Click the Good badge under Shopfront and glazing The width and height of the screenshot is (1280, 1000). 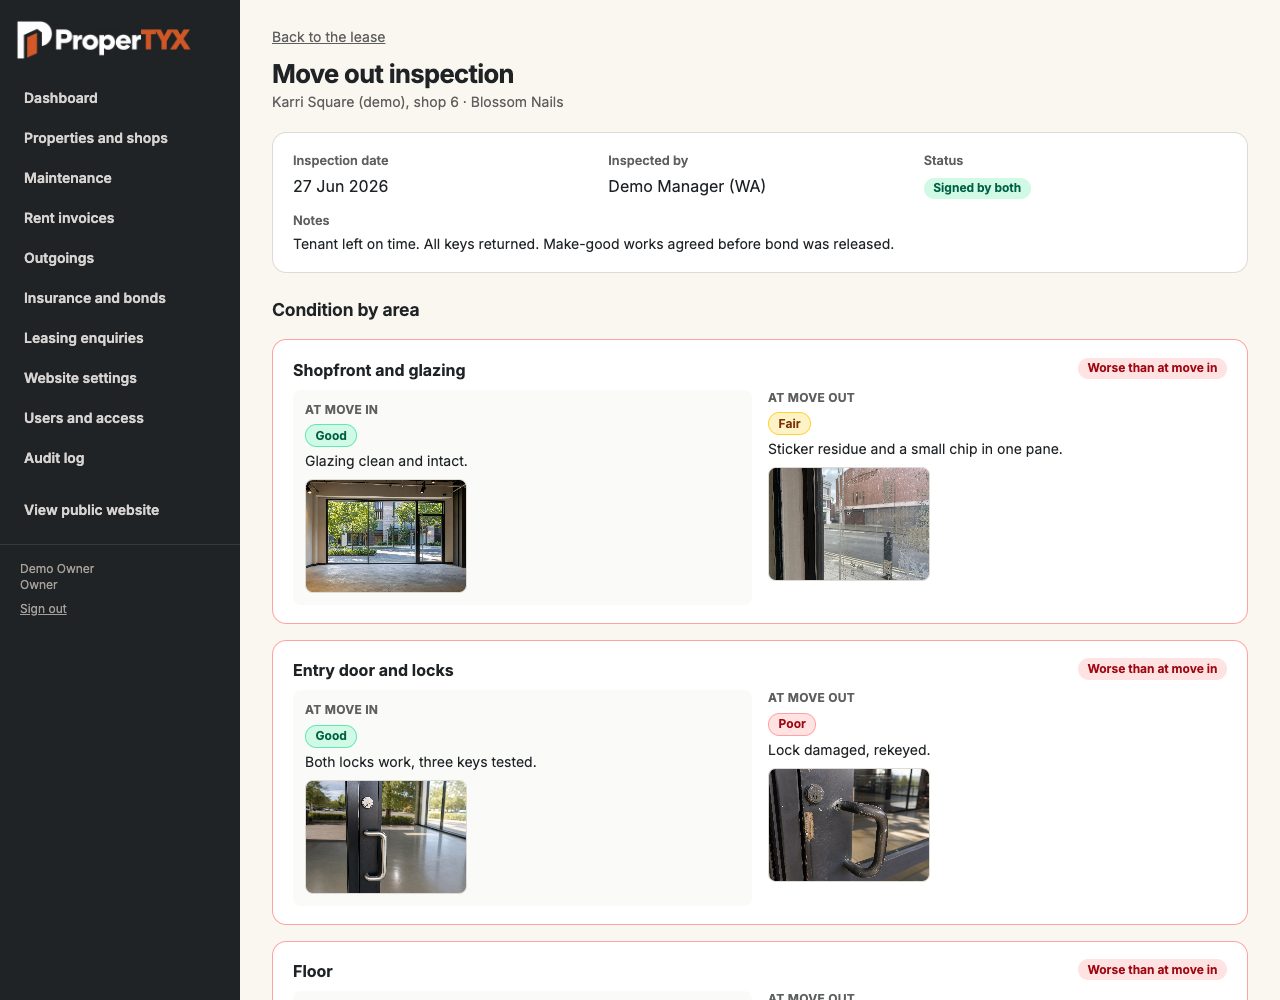331,436
